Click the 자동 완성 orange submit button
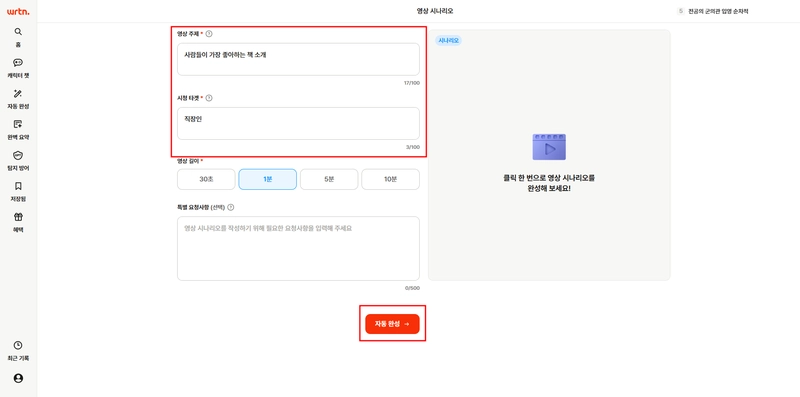Screen dimensions: 800x397 tap(392, 324)
